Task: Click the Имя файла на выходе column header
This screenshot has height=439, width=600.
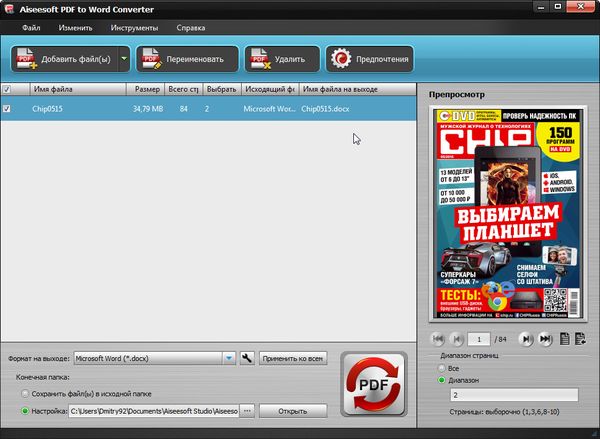Action: click(x=357, y=89)
